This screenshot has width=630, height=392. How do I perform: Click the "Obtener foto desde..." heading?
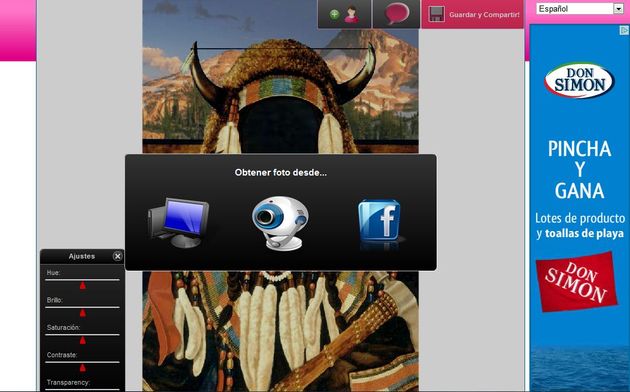280,173
